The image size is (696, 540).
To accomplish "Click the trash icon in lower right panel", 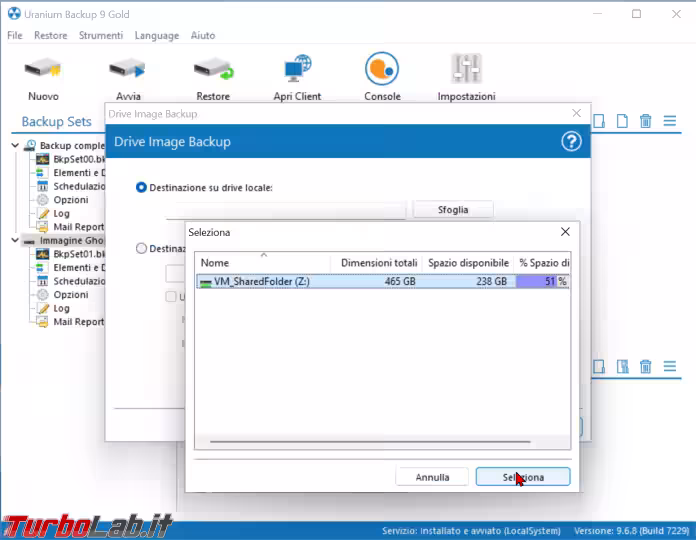I will tap(645, 367).
